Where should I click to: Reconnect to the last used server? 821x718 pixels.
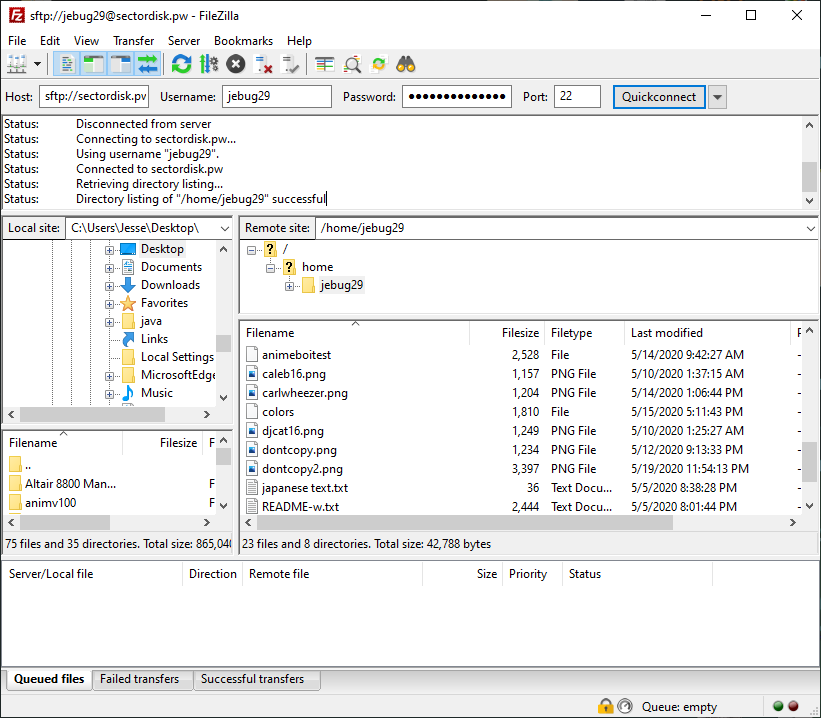tap(290, 64)
